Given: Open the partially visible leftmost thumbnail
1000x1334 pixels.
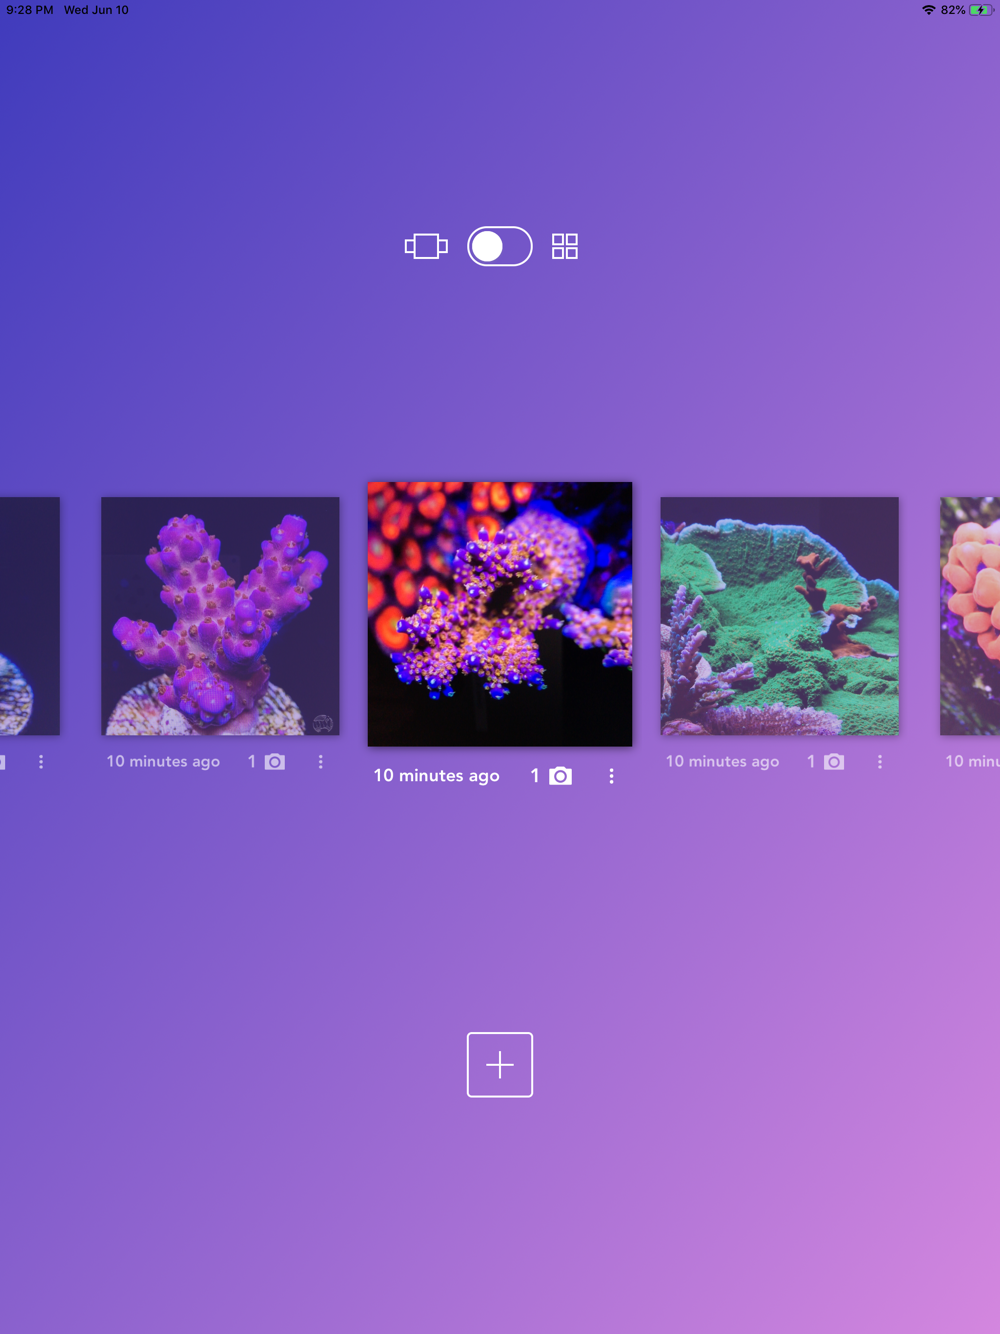Looking at the screenshot, I should [30, 616].
